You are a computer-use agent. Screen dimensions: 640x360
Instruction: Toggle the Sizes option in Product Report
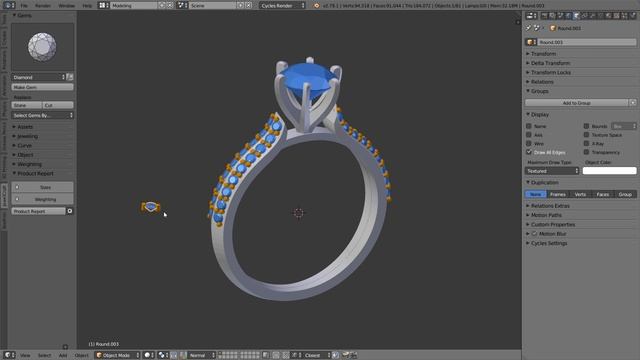pyautogui.click(x=42, y=187)
